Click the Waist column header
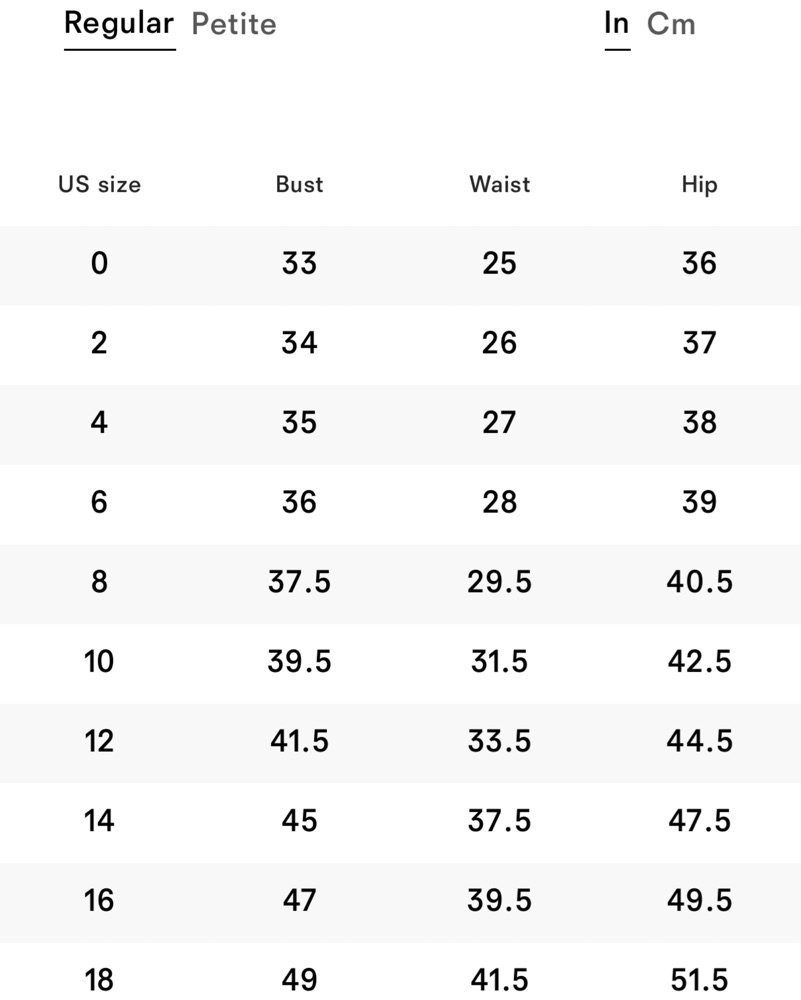The height and width of the screenshot is (1000, 801). tap(499, 184)
